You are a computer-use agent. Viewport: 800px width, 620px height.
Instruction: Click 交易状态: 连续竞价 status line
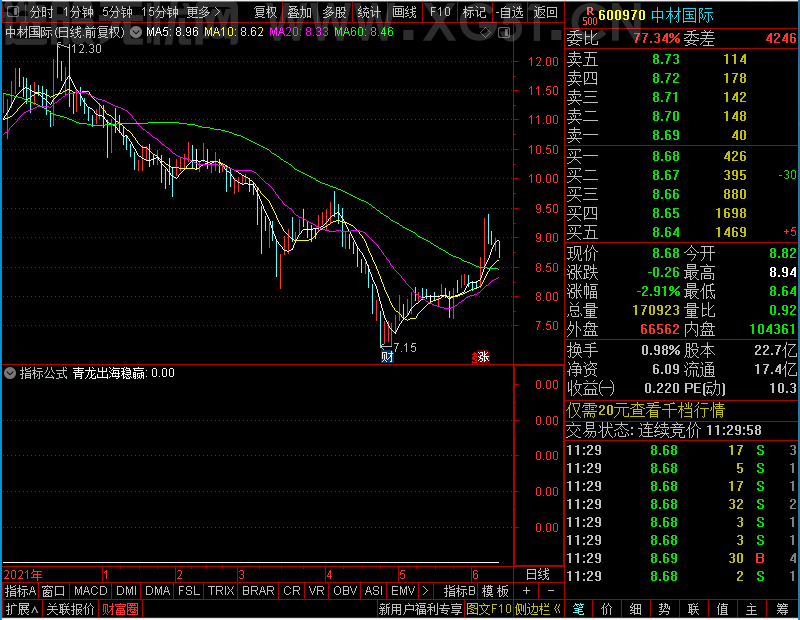(x=663, y=430)
